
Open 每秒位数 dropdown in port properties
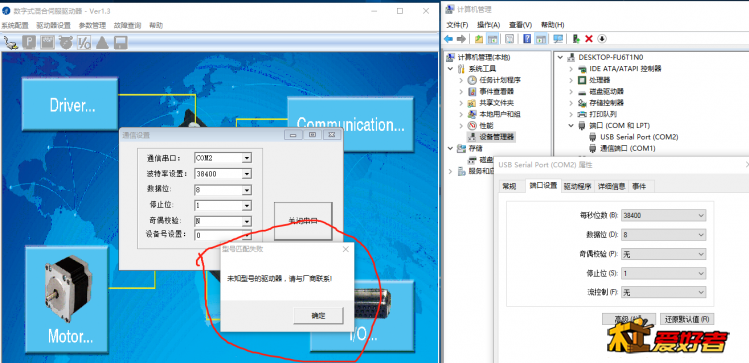[x=663, y=215]
